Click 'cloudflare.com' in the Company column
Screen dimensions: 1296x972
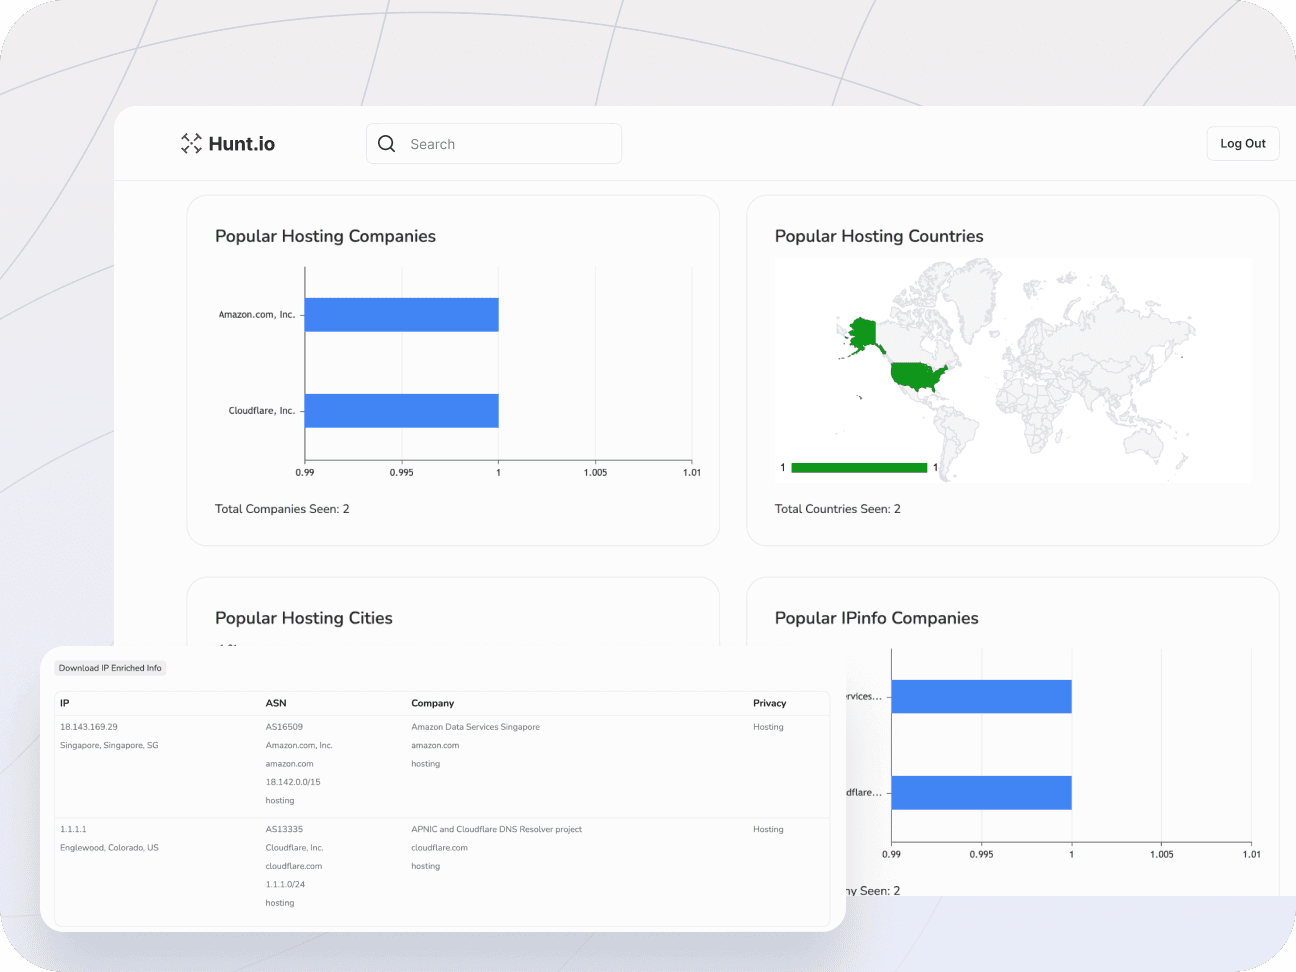click(x=439, y=847)
